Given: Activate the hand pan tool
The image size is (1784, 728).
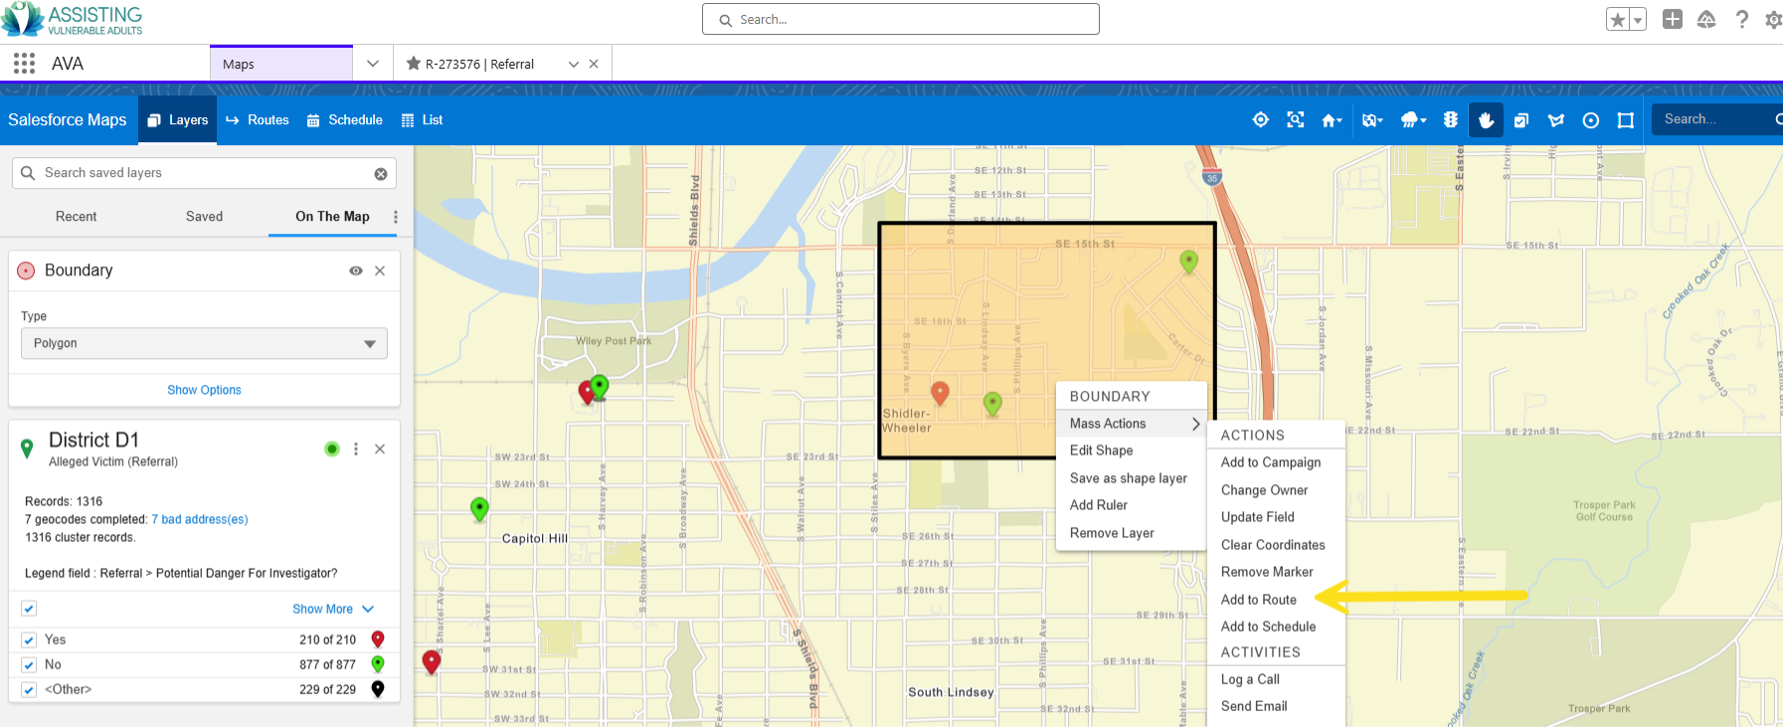Looking at the screenshot, I should (x=1486, y=120).
